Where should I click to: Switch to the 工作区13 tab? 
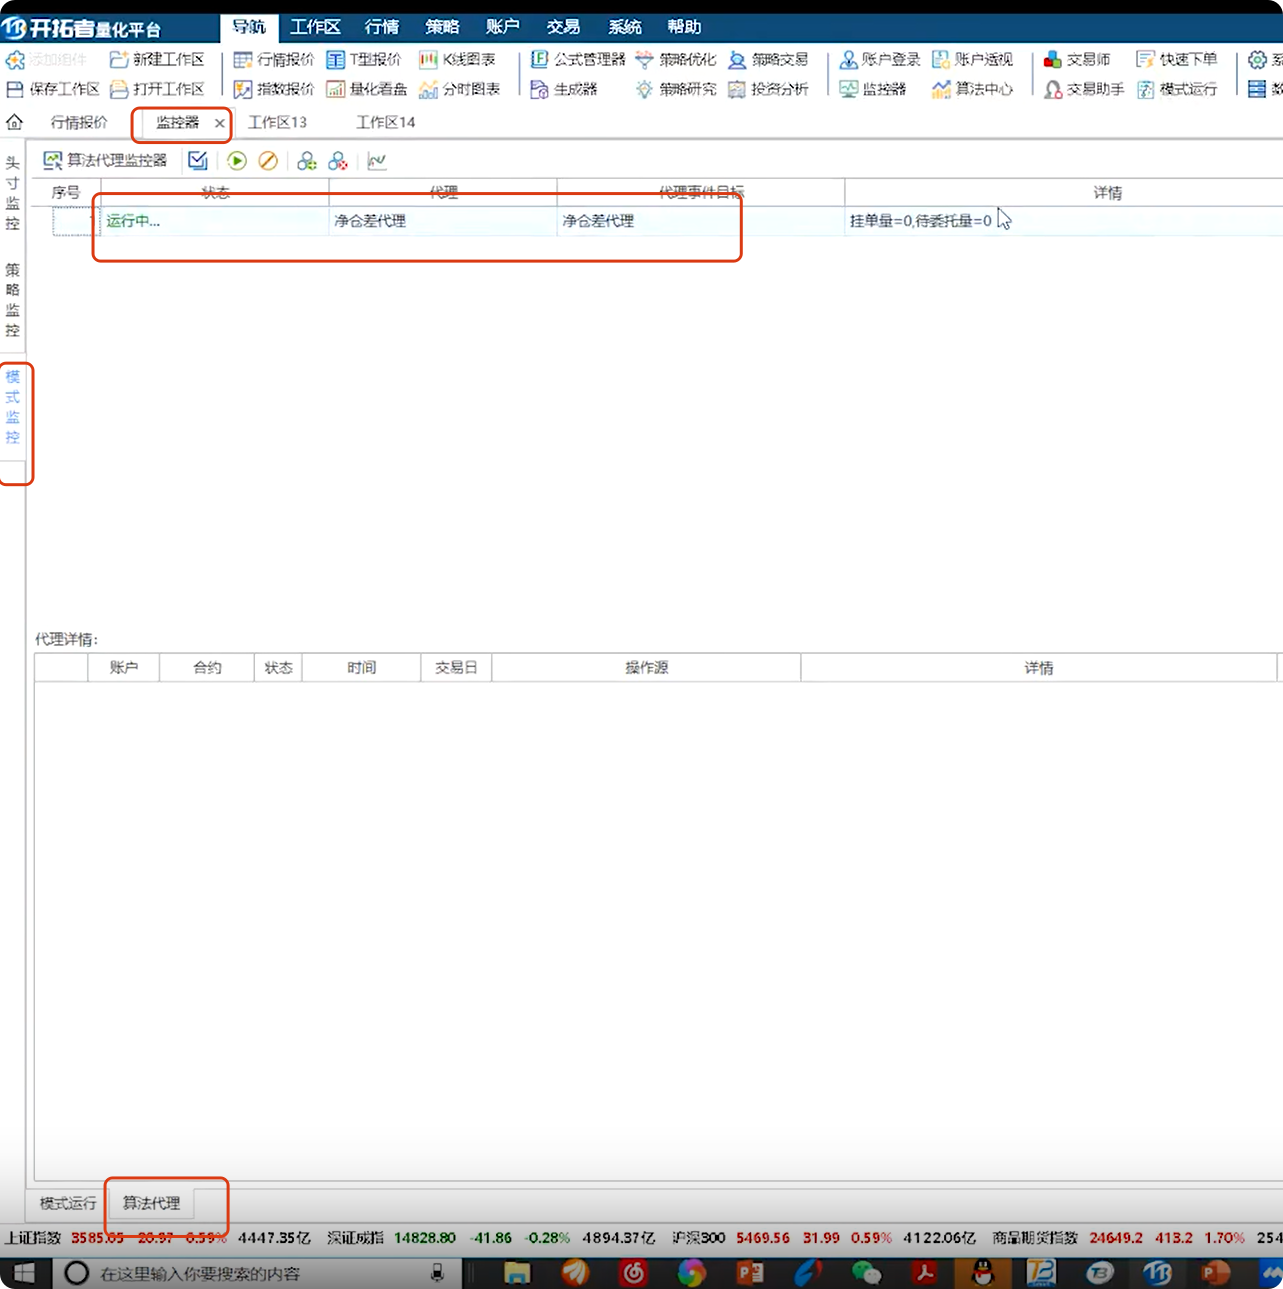tap(277, 122)
